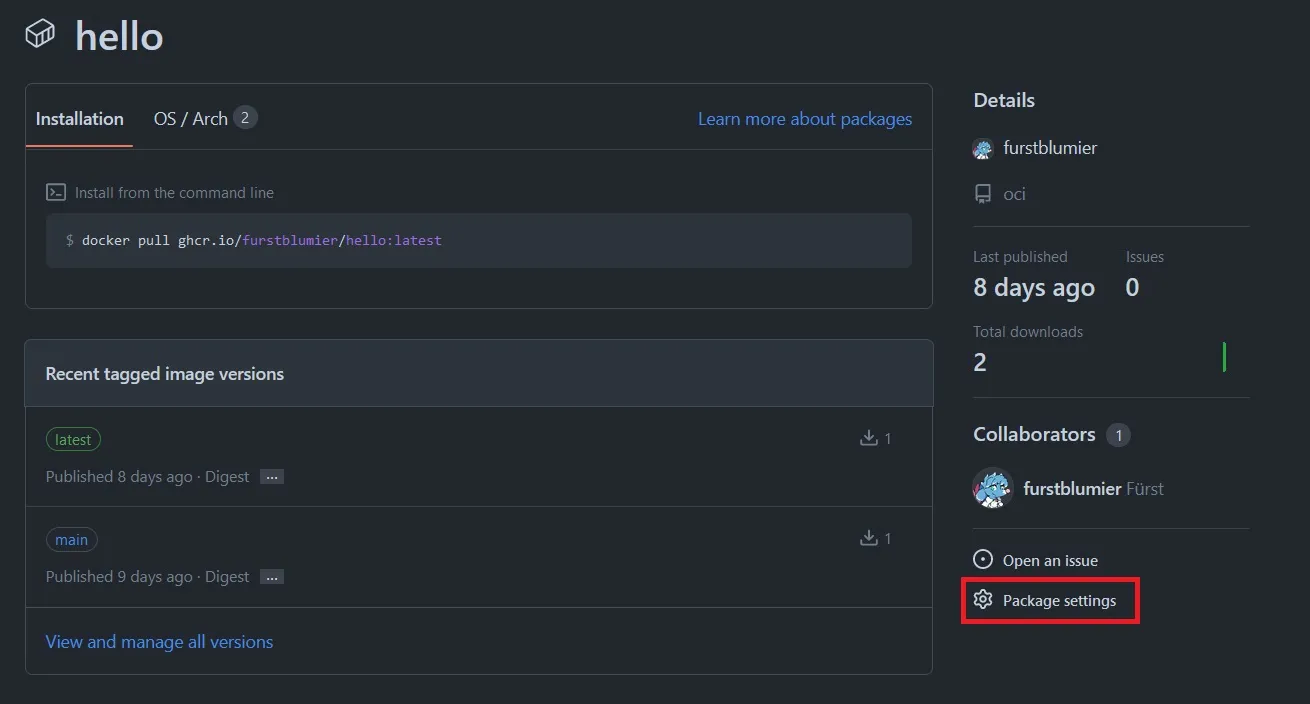
Task: Expand the Digest ellipsis for the main tag
Action: [272, 577]
